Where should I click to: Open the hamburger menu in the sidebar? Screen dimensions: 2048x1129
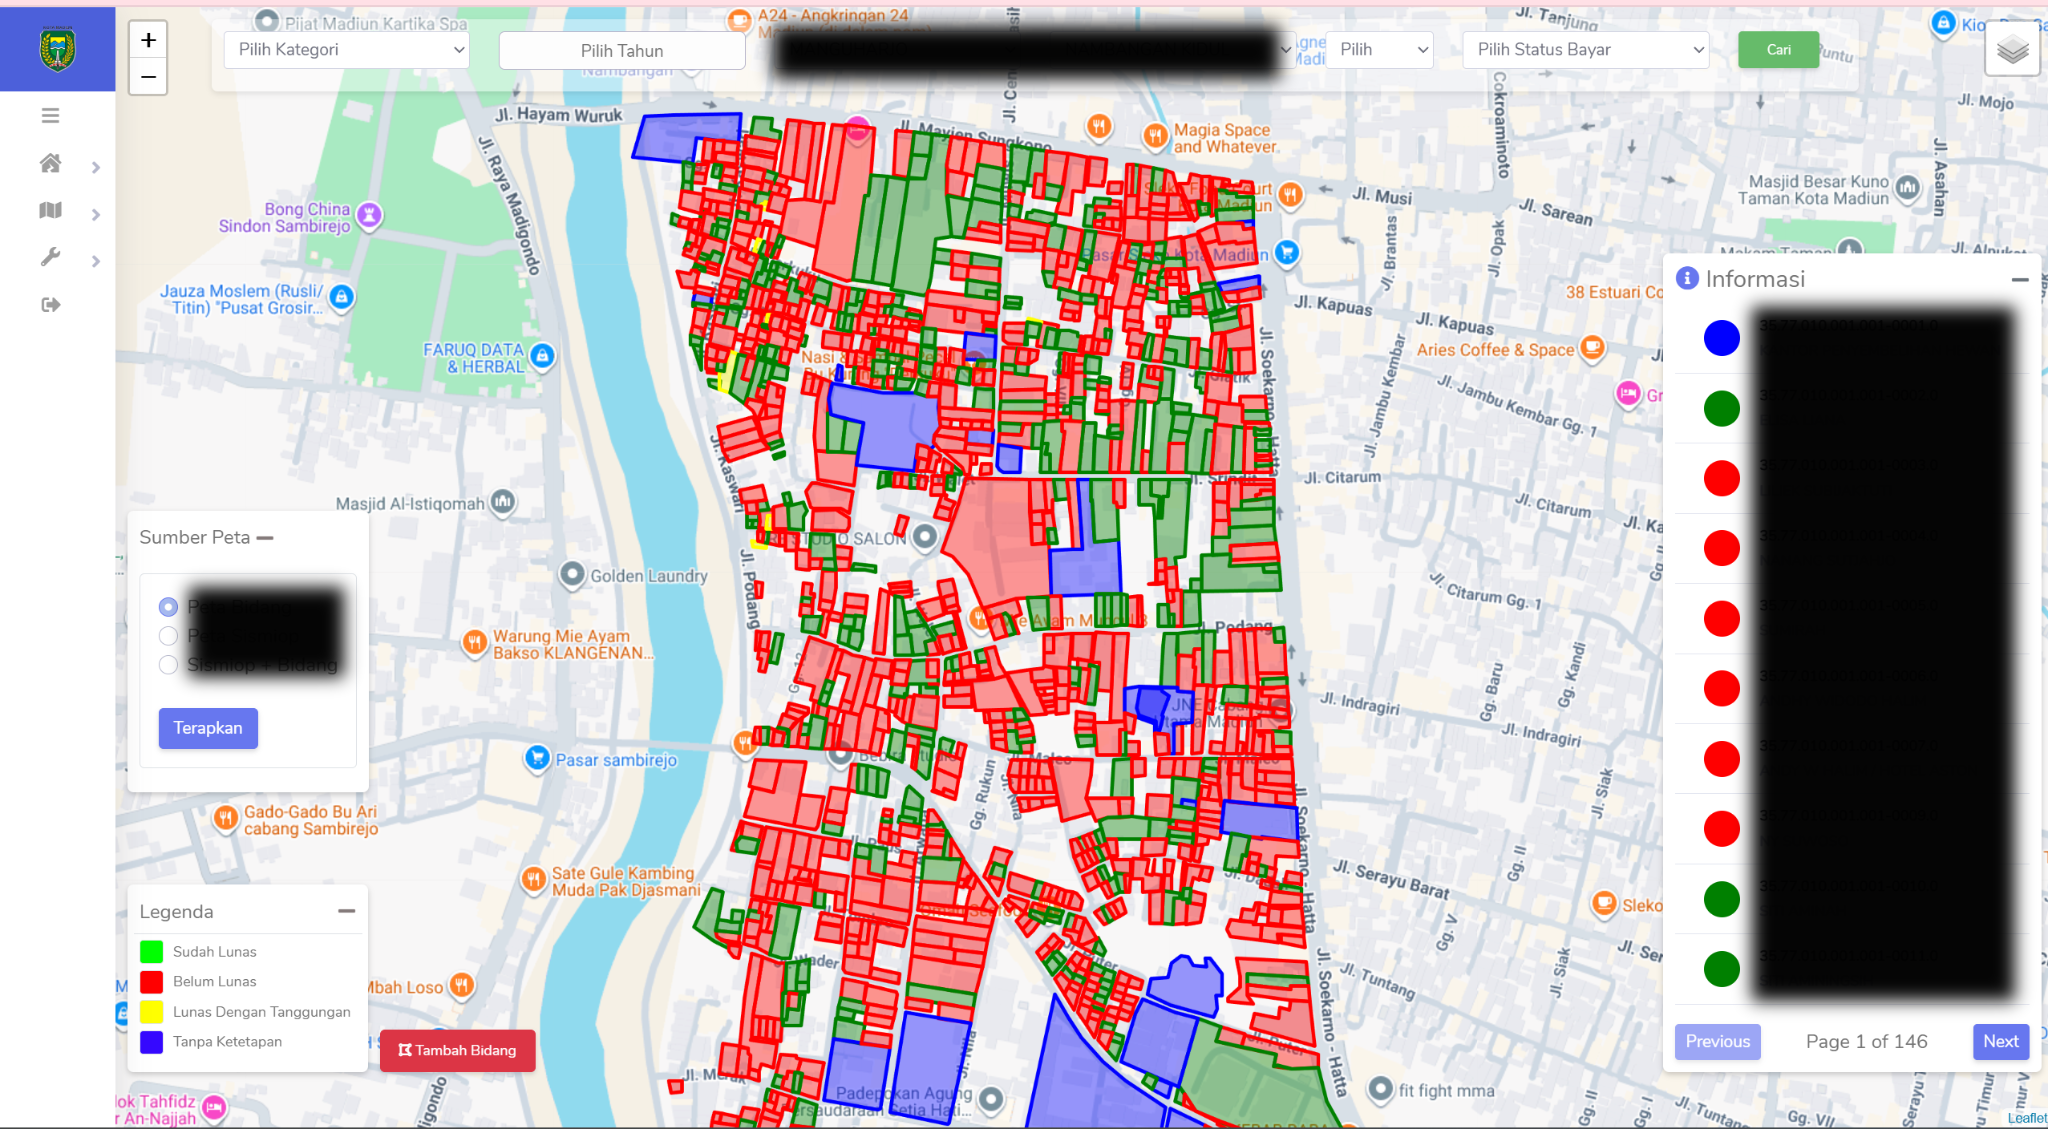click(x=50, y=116)
